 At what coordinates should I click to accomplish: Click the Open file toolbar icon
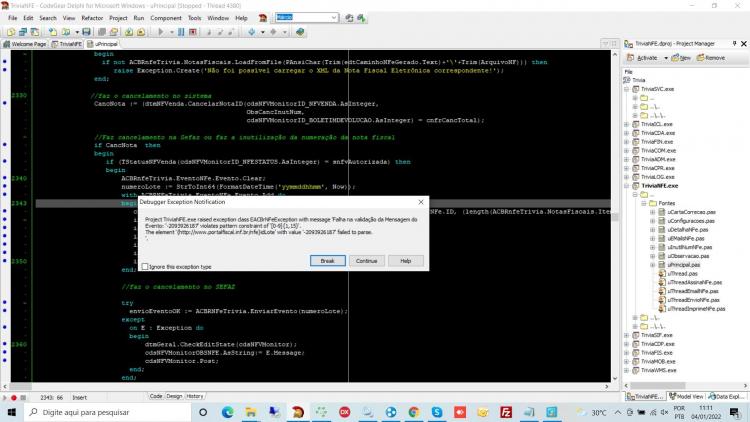click(x=66, y=32)
